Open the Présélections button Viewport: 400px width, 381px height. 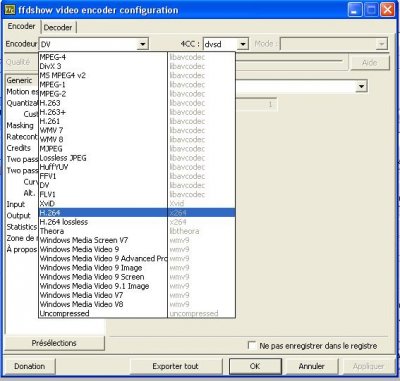coord(54,343)
